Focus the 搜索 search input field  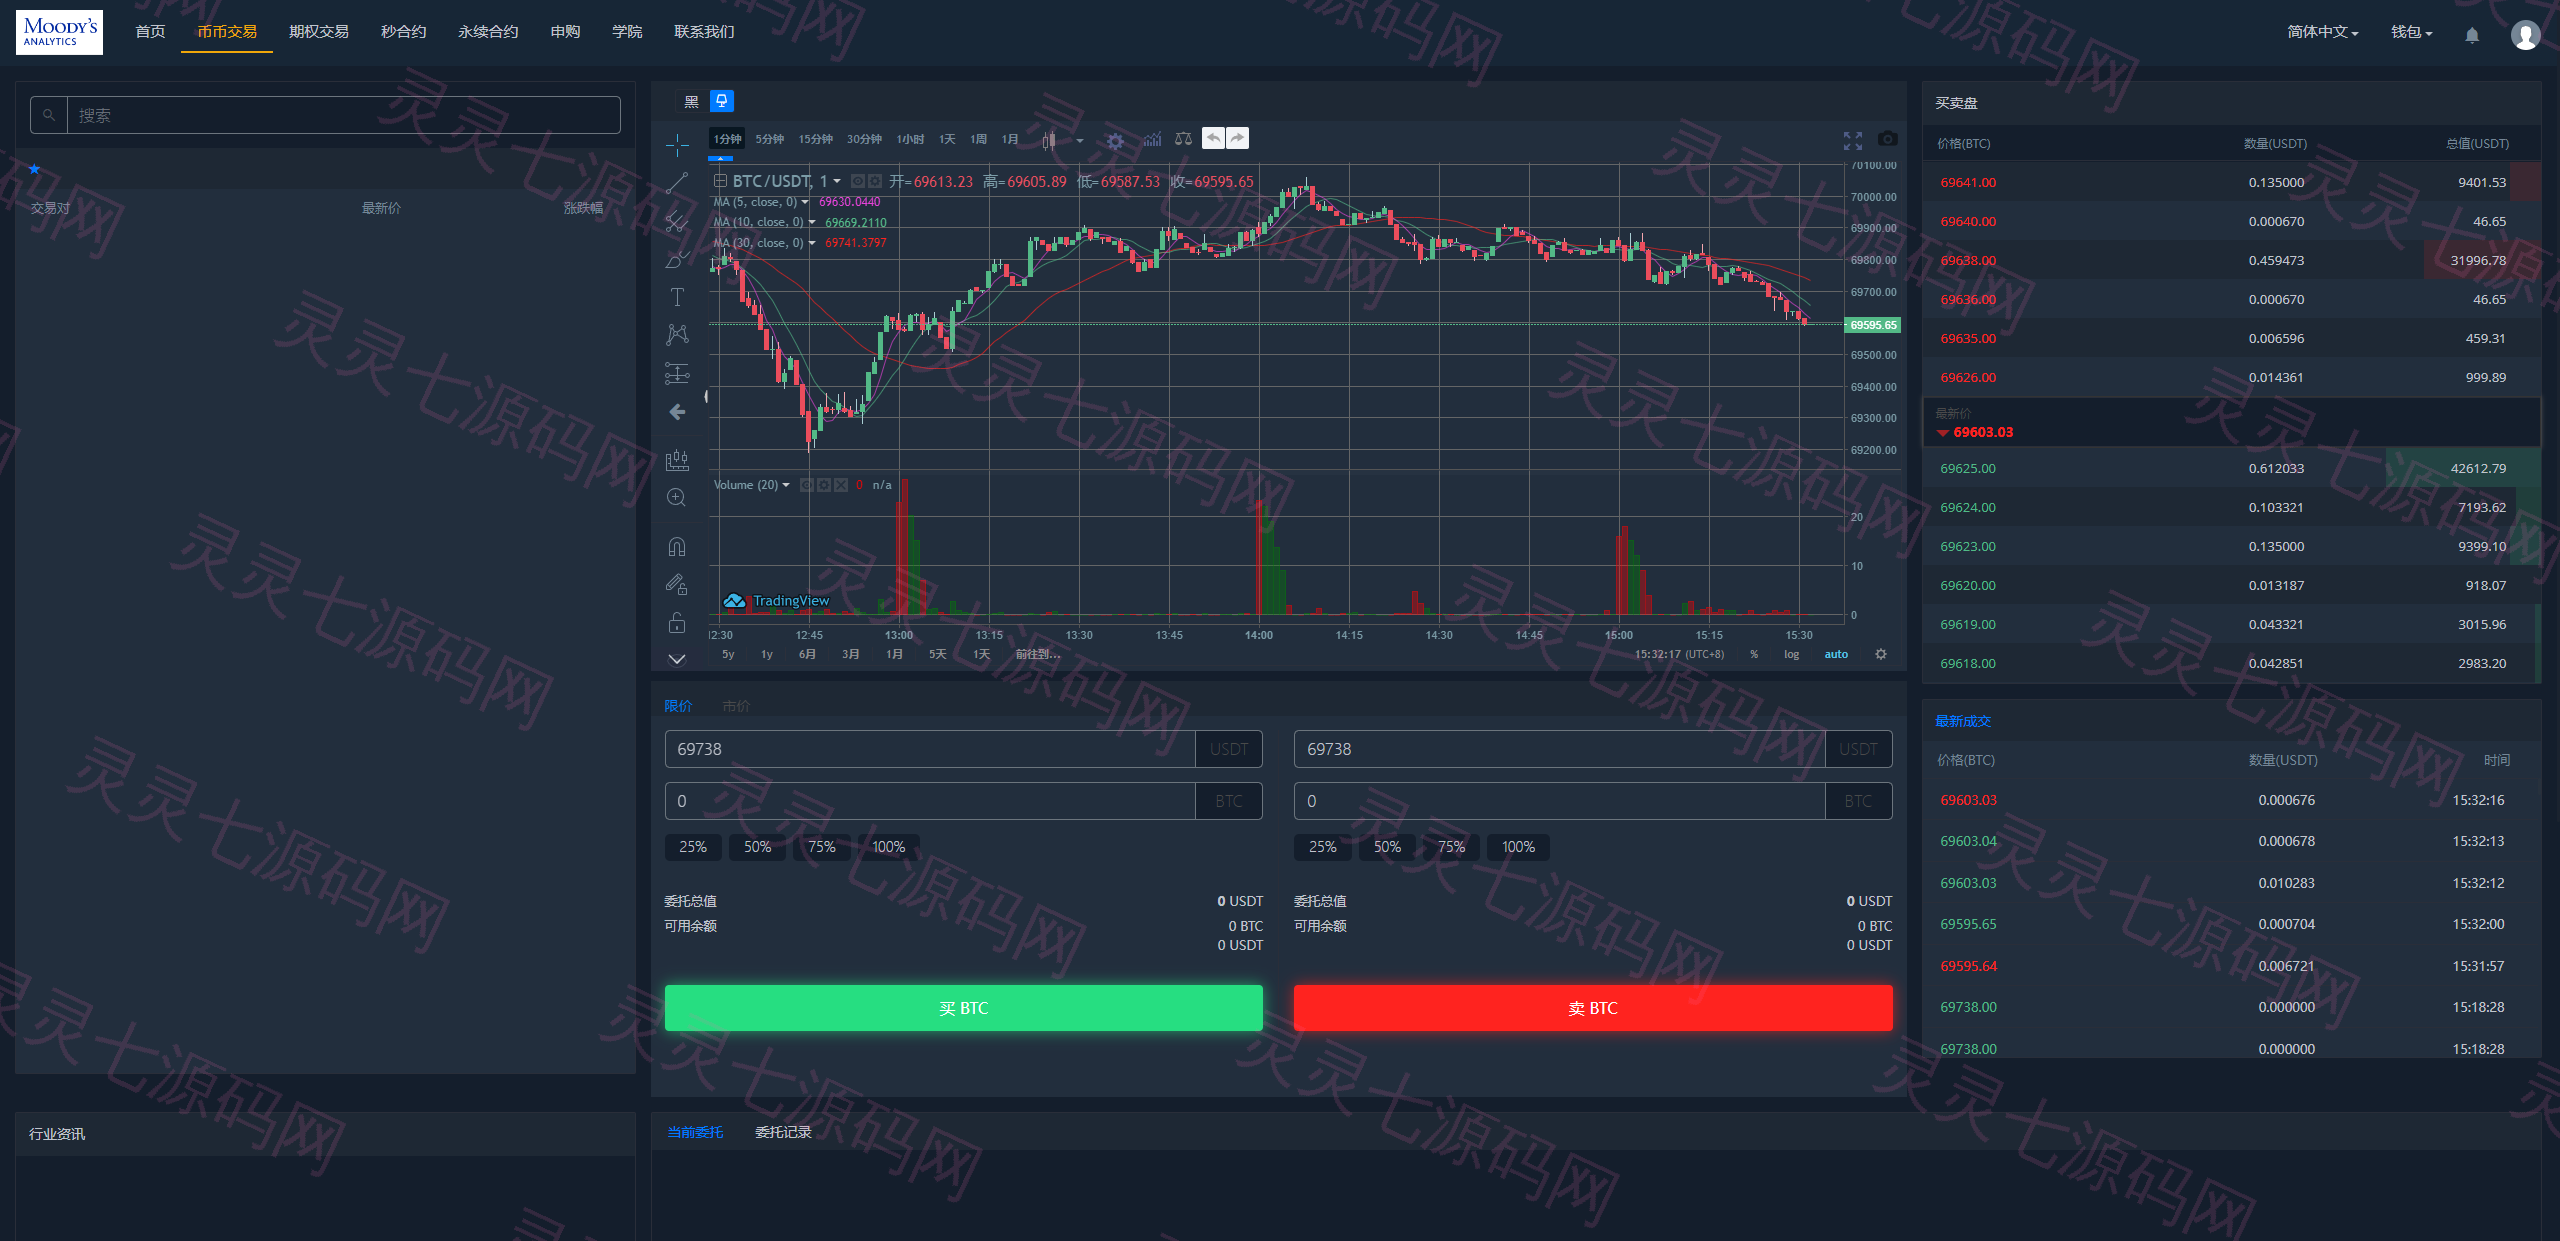[x=343, y=115]
